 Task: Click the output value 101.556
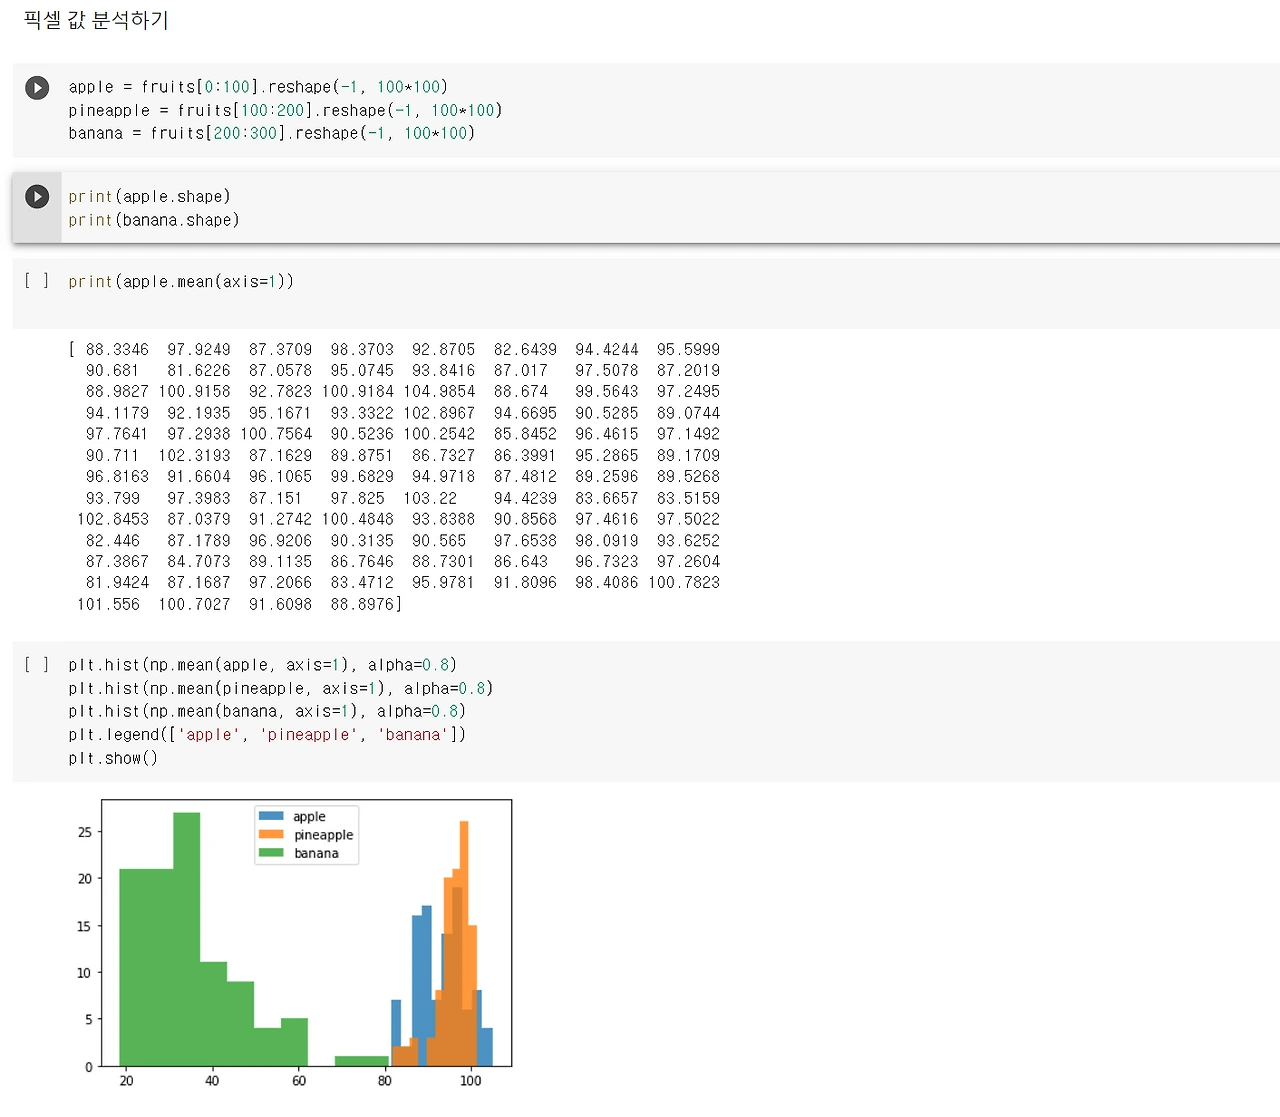point(108,604)
